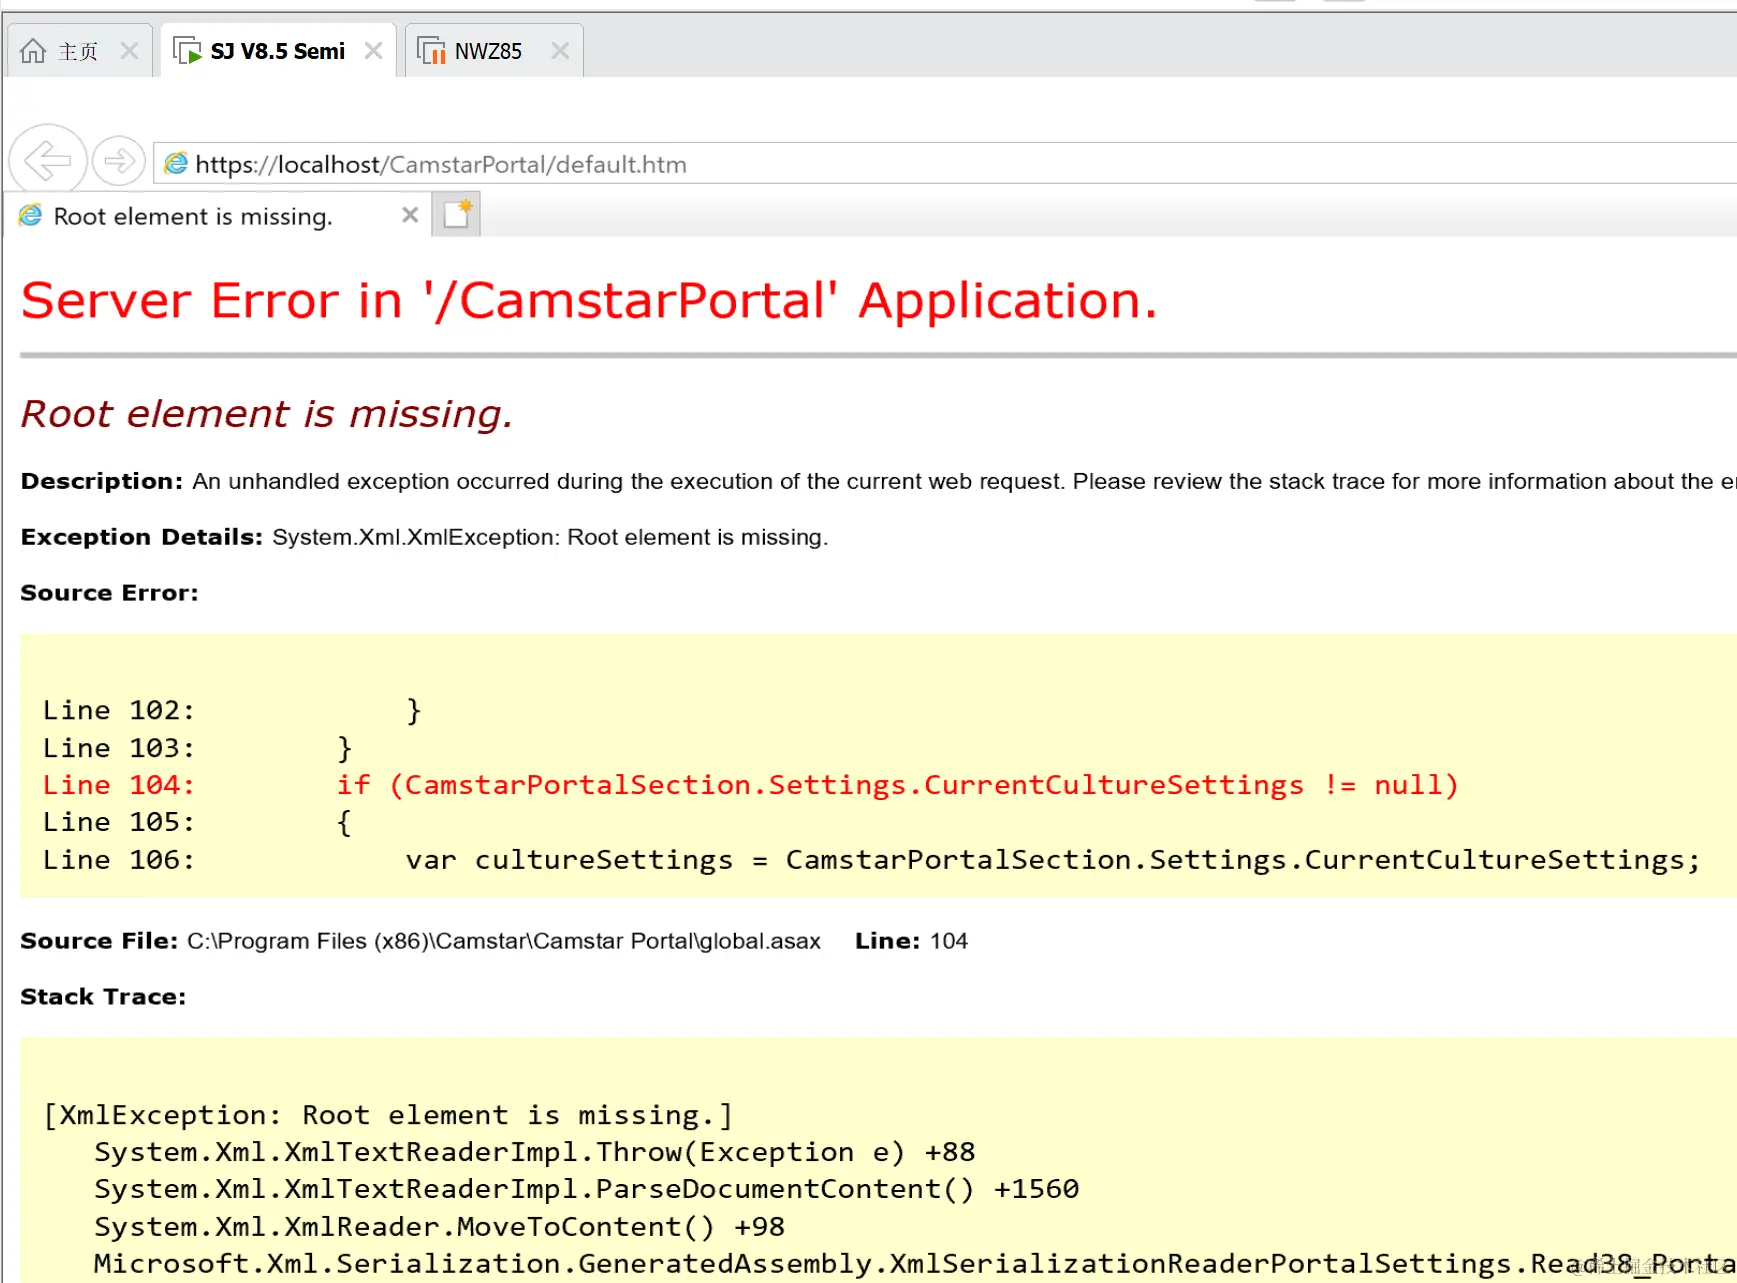Click source code Line 103
The image size is (1737, 1283).
pos(197,748)
